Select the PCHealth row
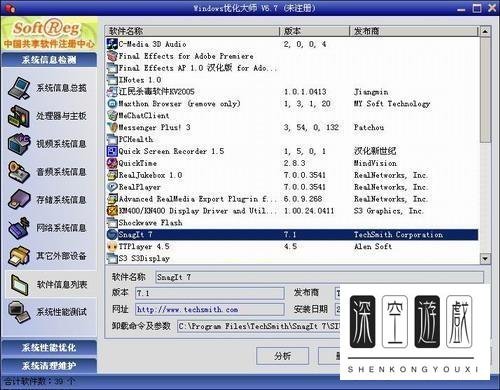This screenshot has width=500, height=390. (x=292, y=139)
